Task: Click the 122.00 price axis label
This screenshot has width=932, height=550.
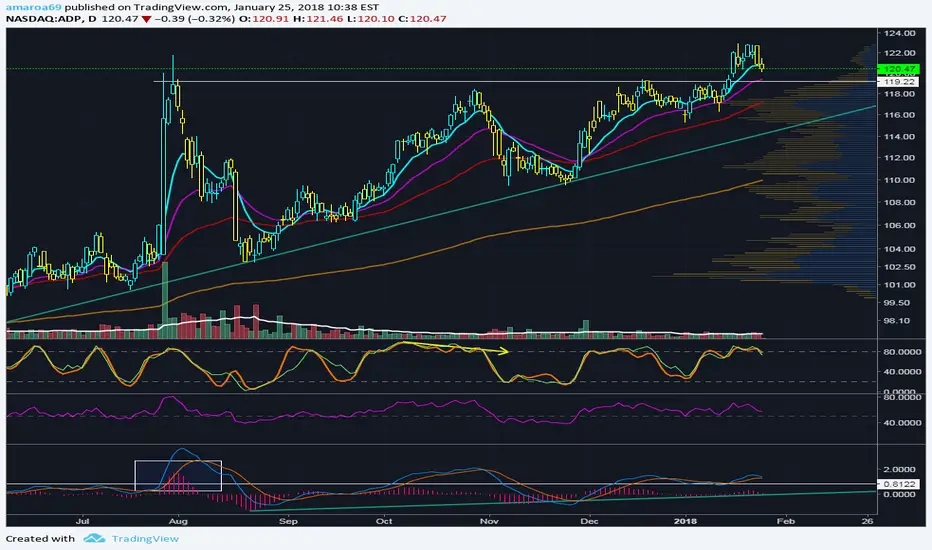Action: (x=899, y=54)
